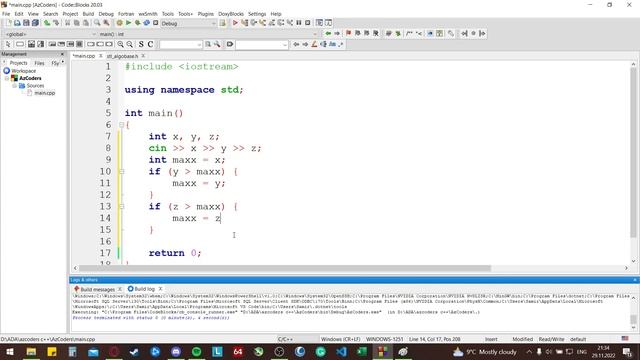Open the empty search combo box dropdown arrow
Image resolution: width=640 pixels, height=360 pixels.
199,44
